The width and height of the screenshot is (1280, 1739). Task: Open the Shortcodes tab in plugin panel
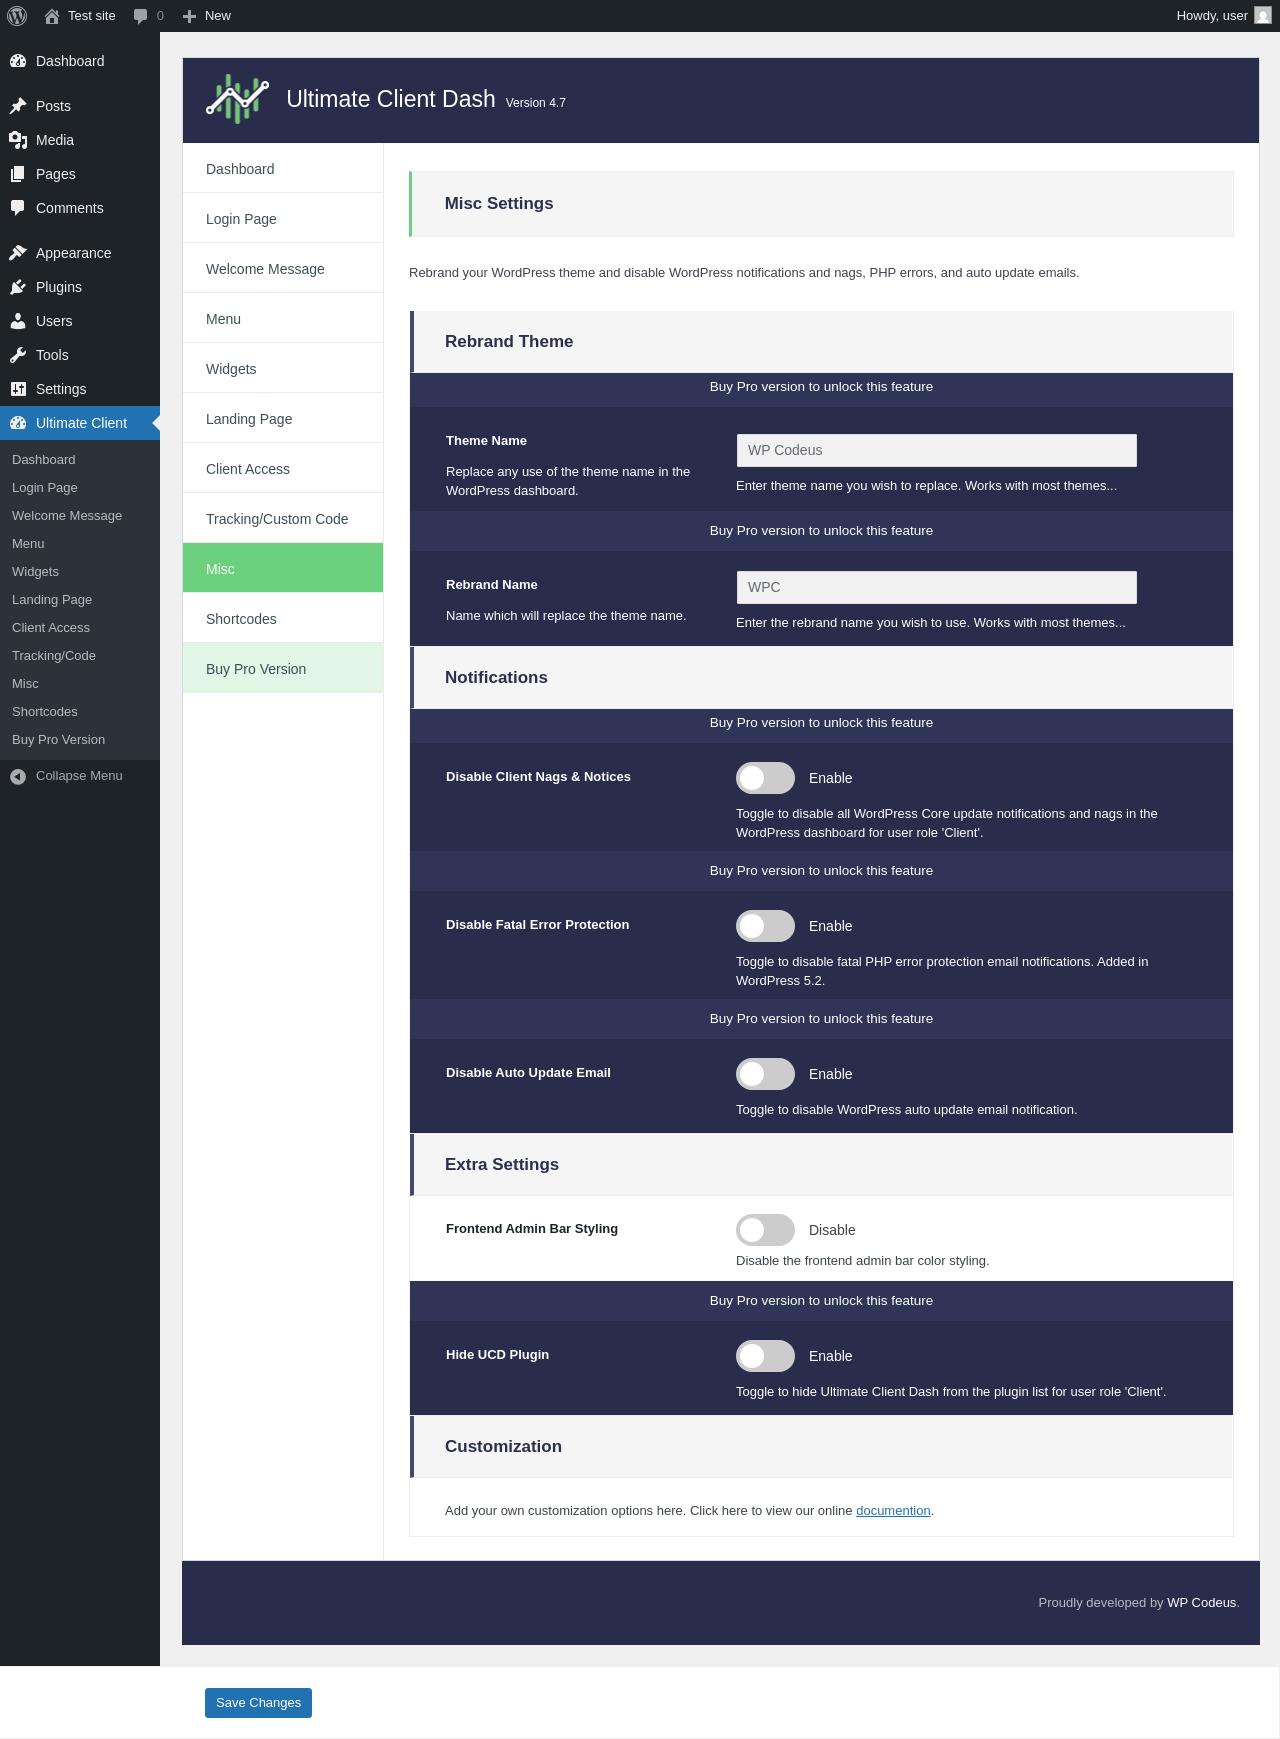(x=283, y=619)
